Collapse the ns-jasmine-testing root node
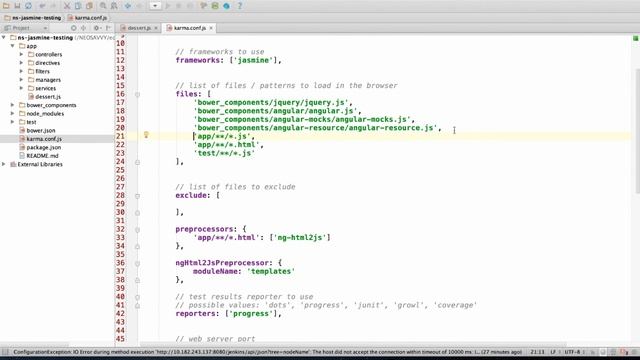Image resolution: width=640 pixels, height=360 pixels. (4, 37)
